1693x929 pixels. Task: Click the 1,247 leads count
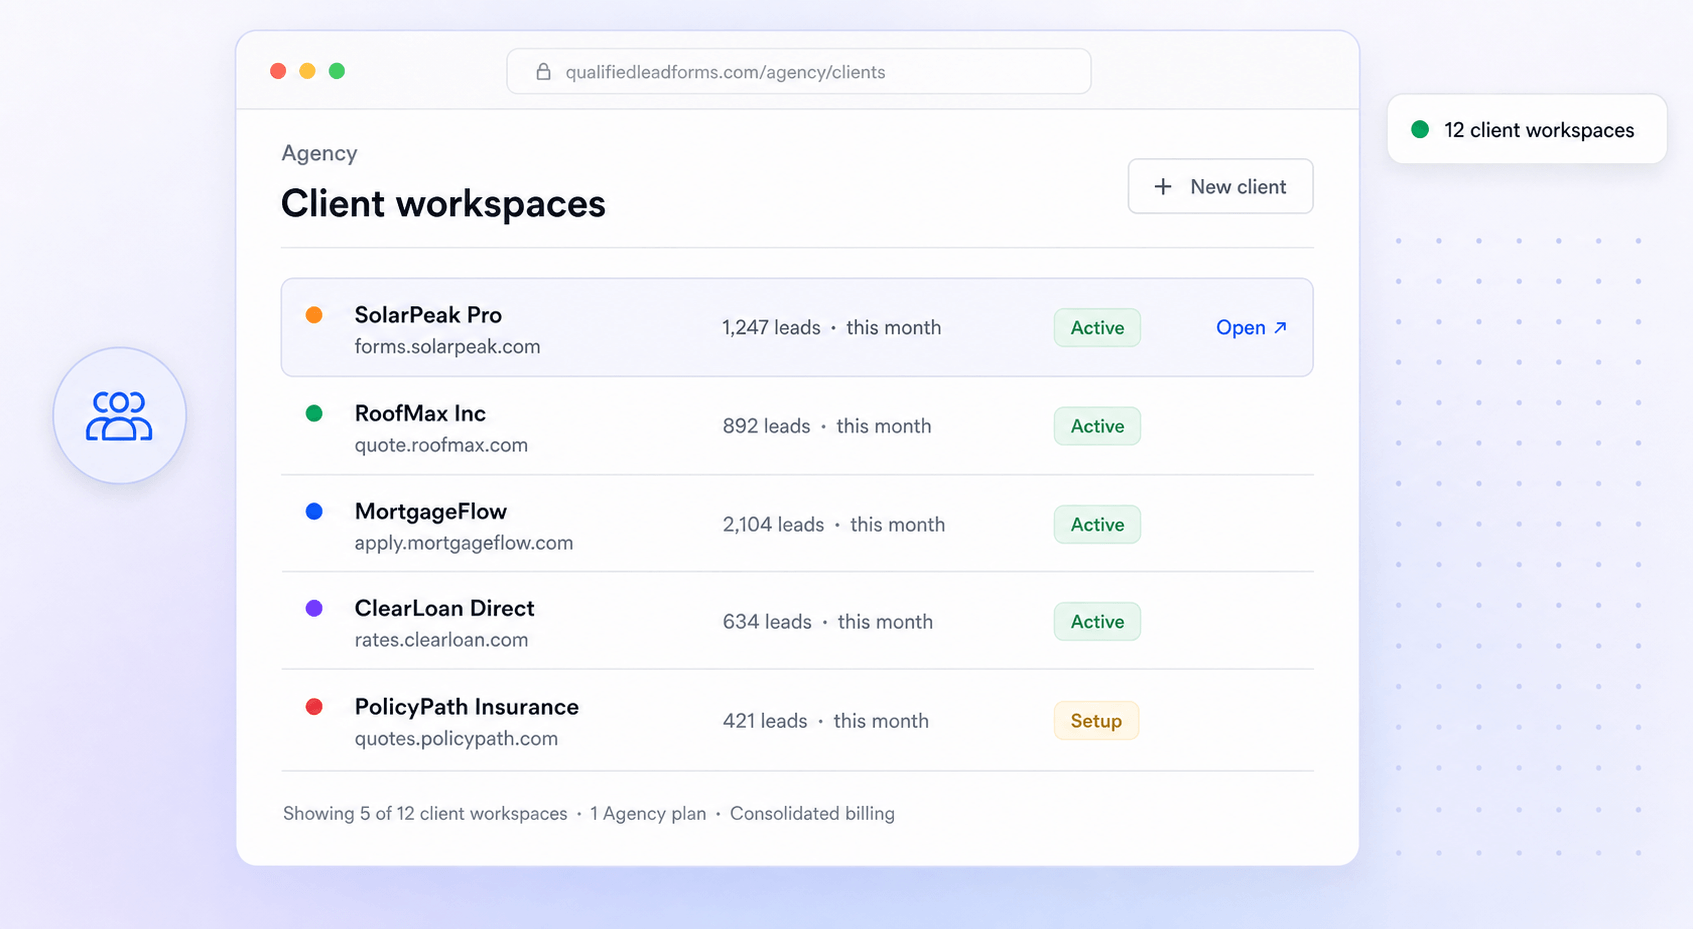[771, 328]
